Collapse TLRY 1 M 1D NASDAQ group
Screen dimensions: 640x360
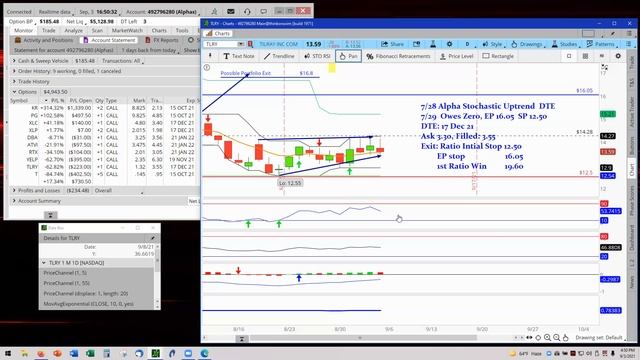[44, 263]
